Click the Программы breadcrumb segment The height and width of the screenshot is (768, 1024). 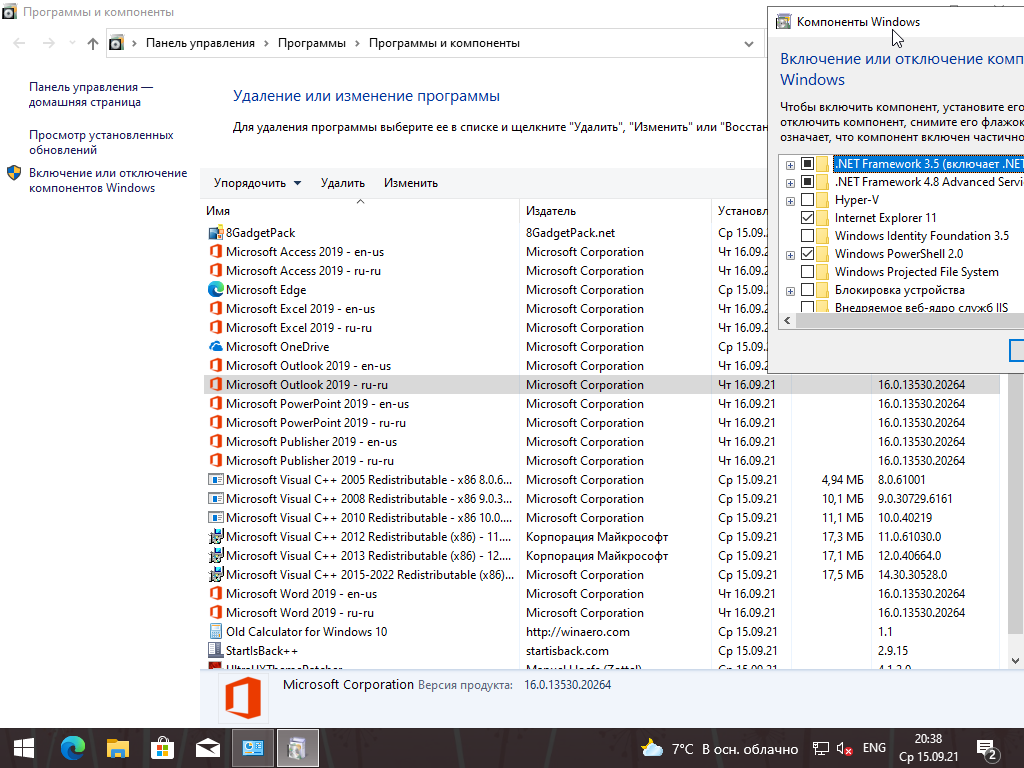click(x=312, y=43)
